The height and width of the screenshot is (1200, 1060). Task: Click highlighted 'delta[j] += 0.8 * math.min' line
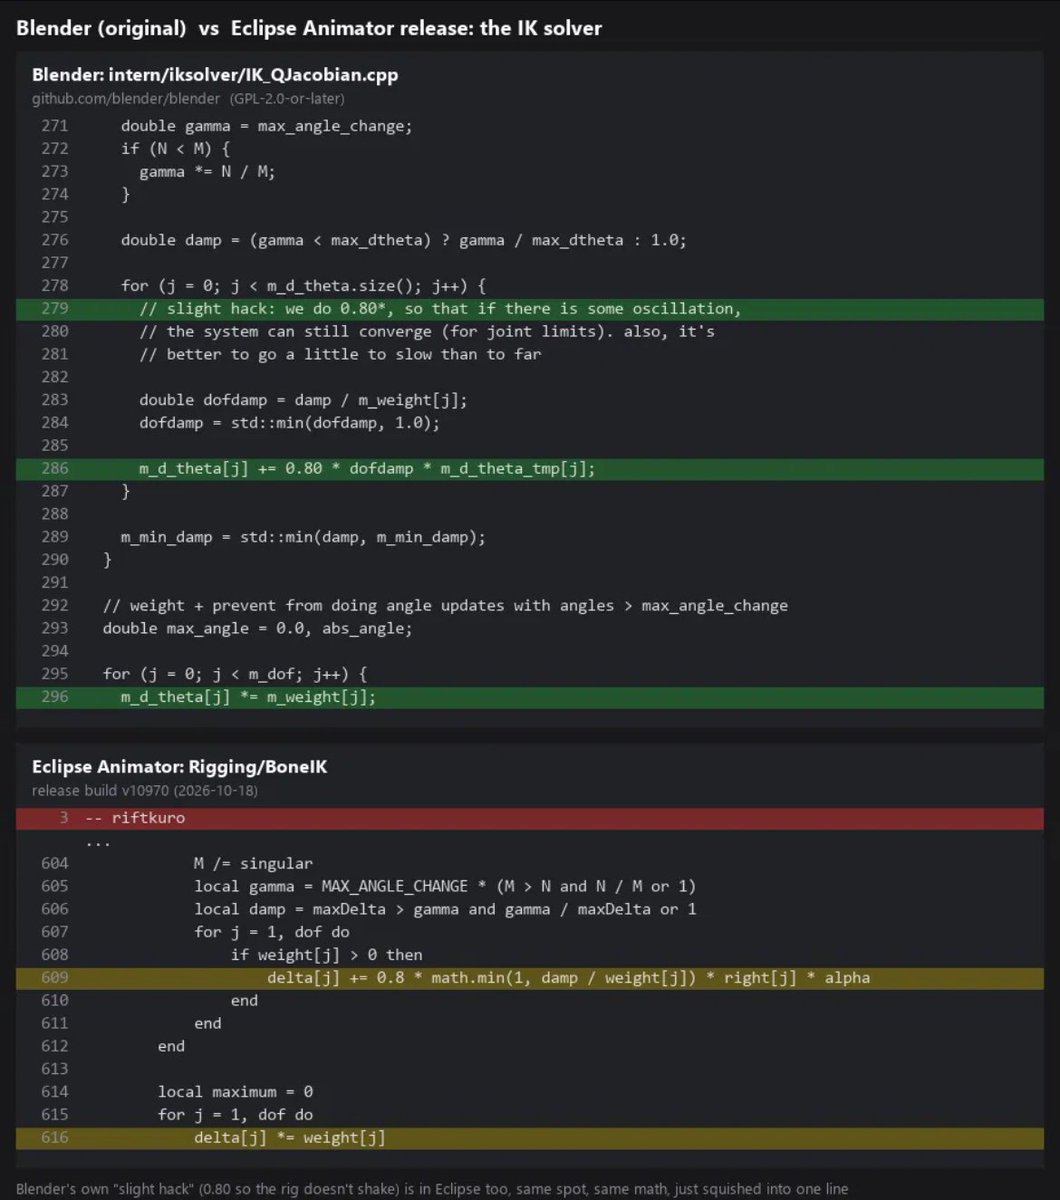(x=530, y=978)
